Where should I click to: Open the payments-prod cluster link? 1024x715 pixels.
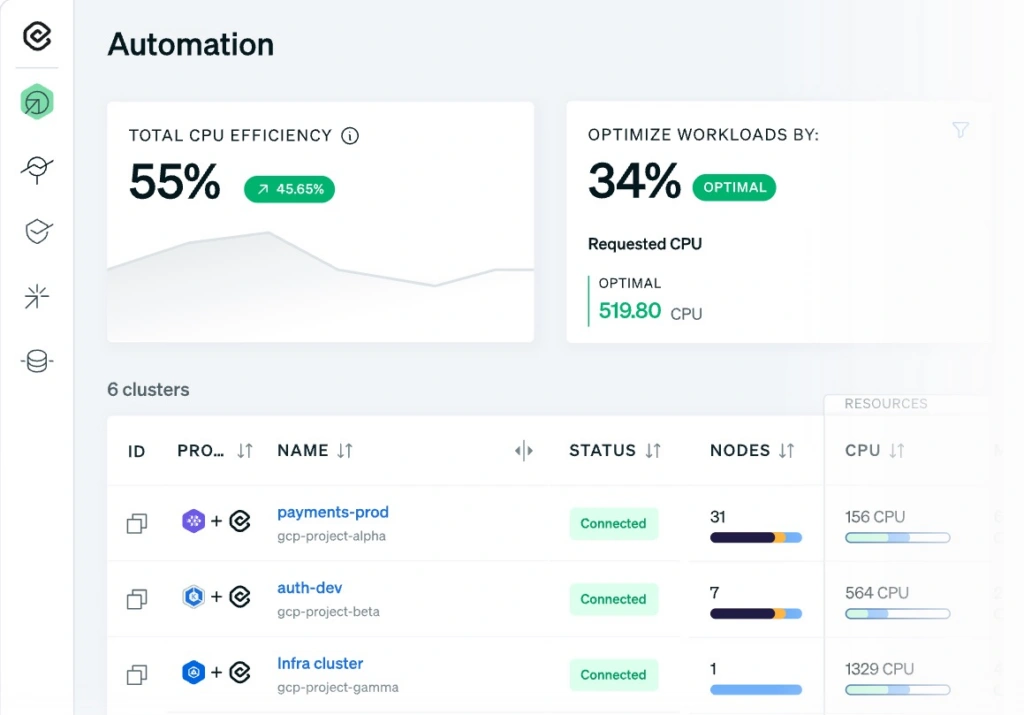click(332, 512)
